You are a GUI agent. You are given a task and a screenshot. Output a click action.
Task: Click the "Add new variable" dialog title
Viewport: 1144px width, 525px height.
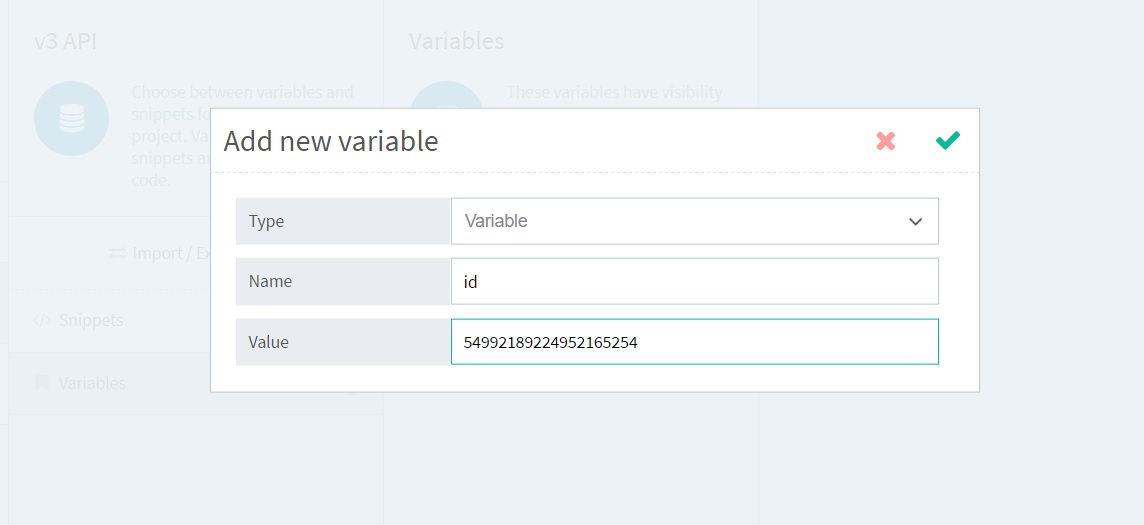[331, 141]
